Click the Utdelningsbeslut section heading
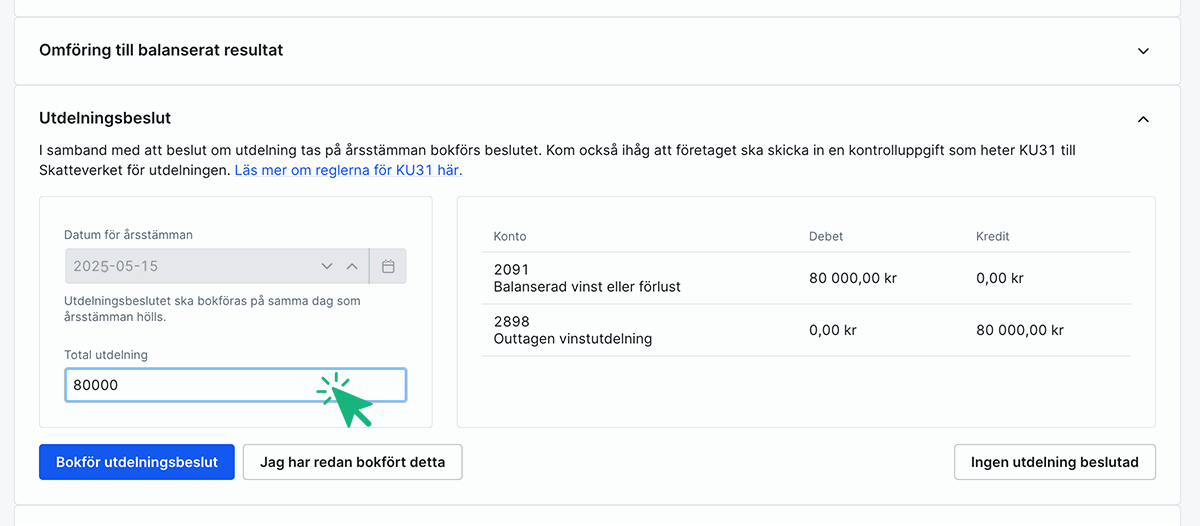Screen dimensions: 1200x526 point(105,118)
